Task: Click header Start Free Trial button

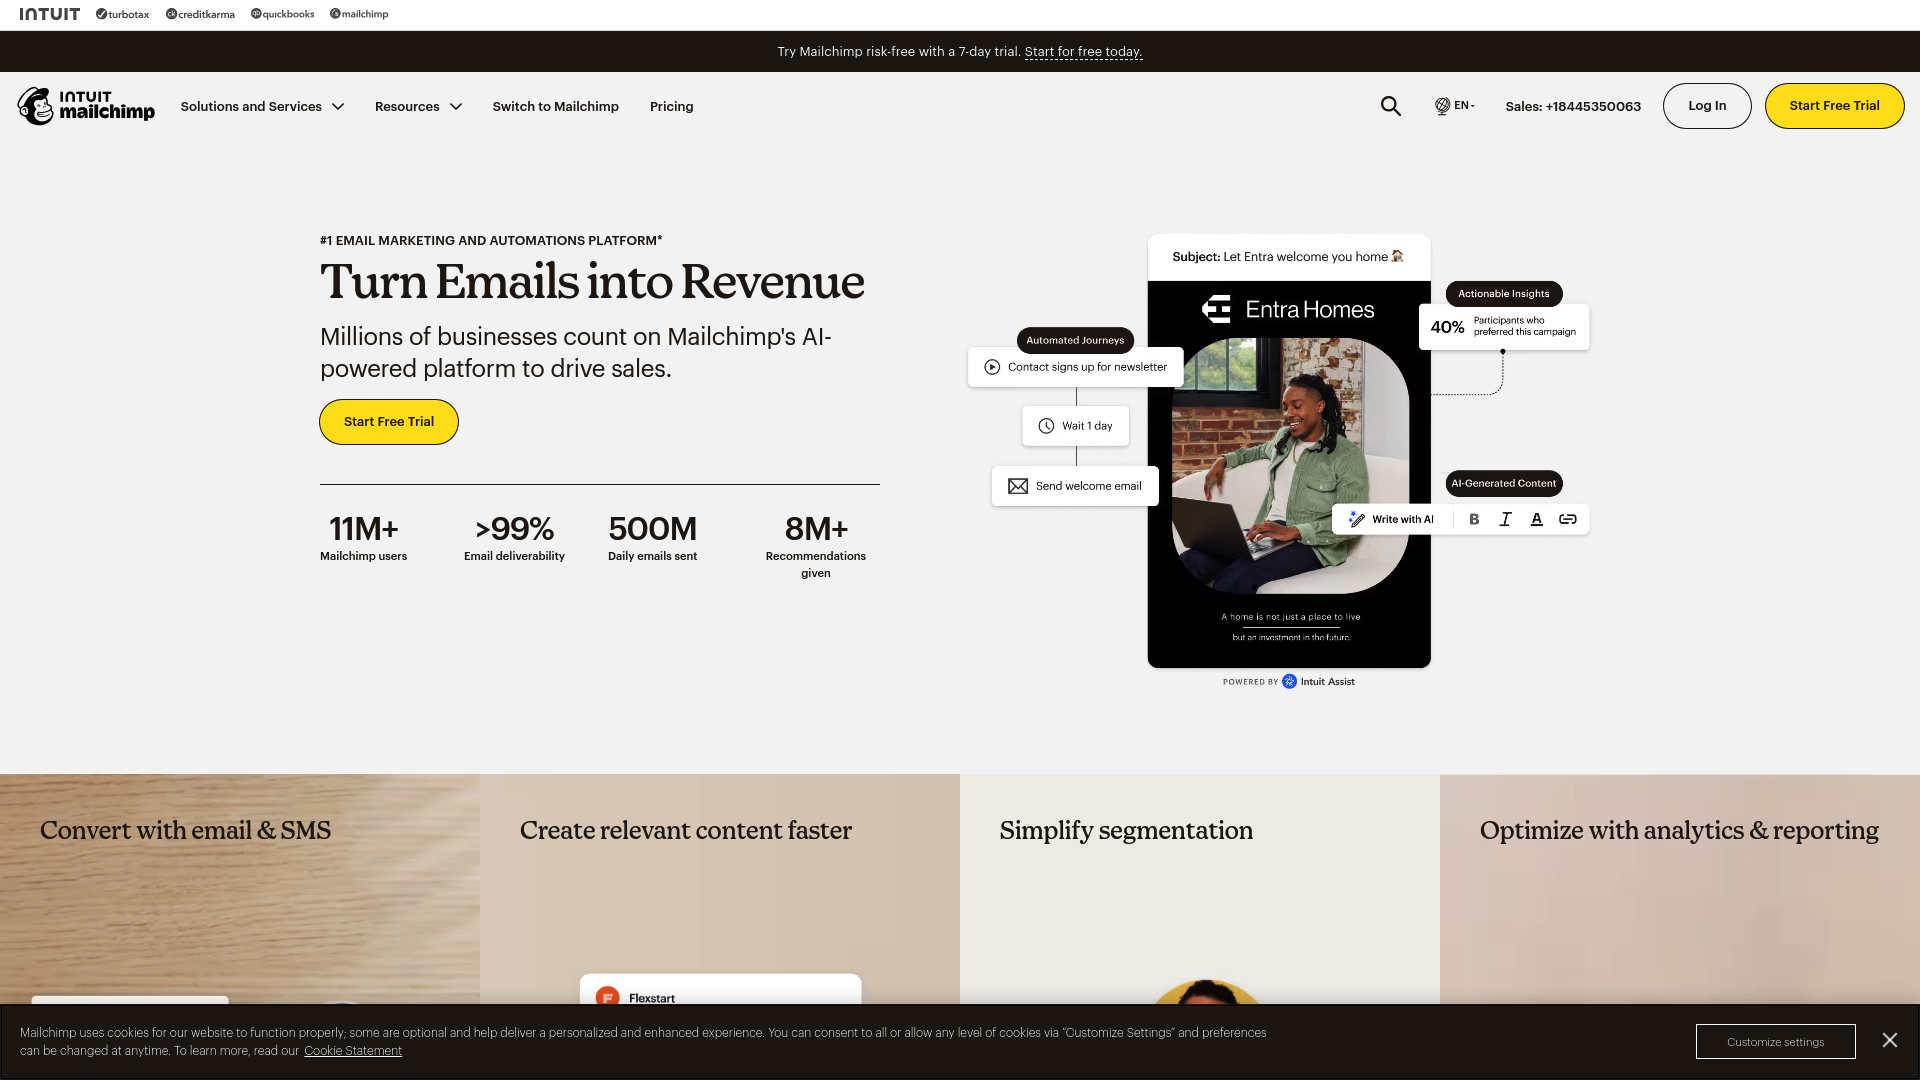Action: pyautogui.click(x=1834, y=106)
